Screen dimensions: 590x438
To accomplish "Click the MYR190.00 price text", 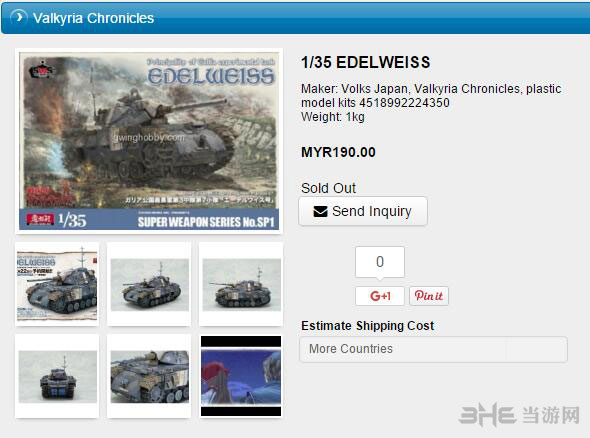I will tap(338, 152).
